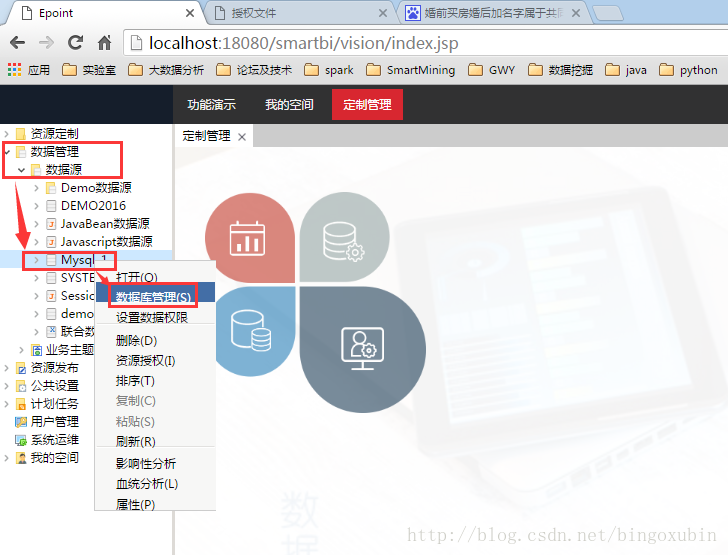Click the browser forward arrow
The width and height of the screenshot is (728, 555).
[x=46, y=43]
